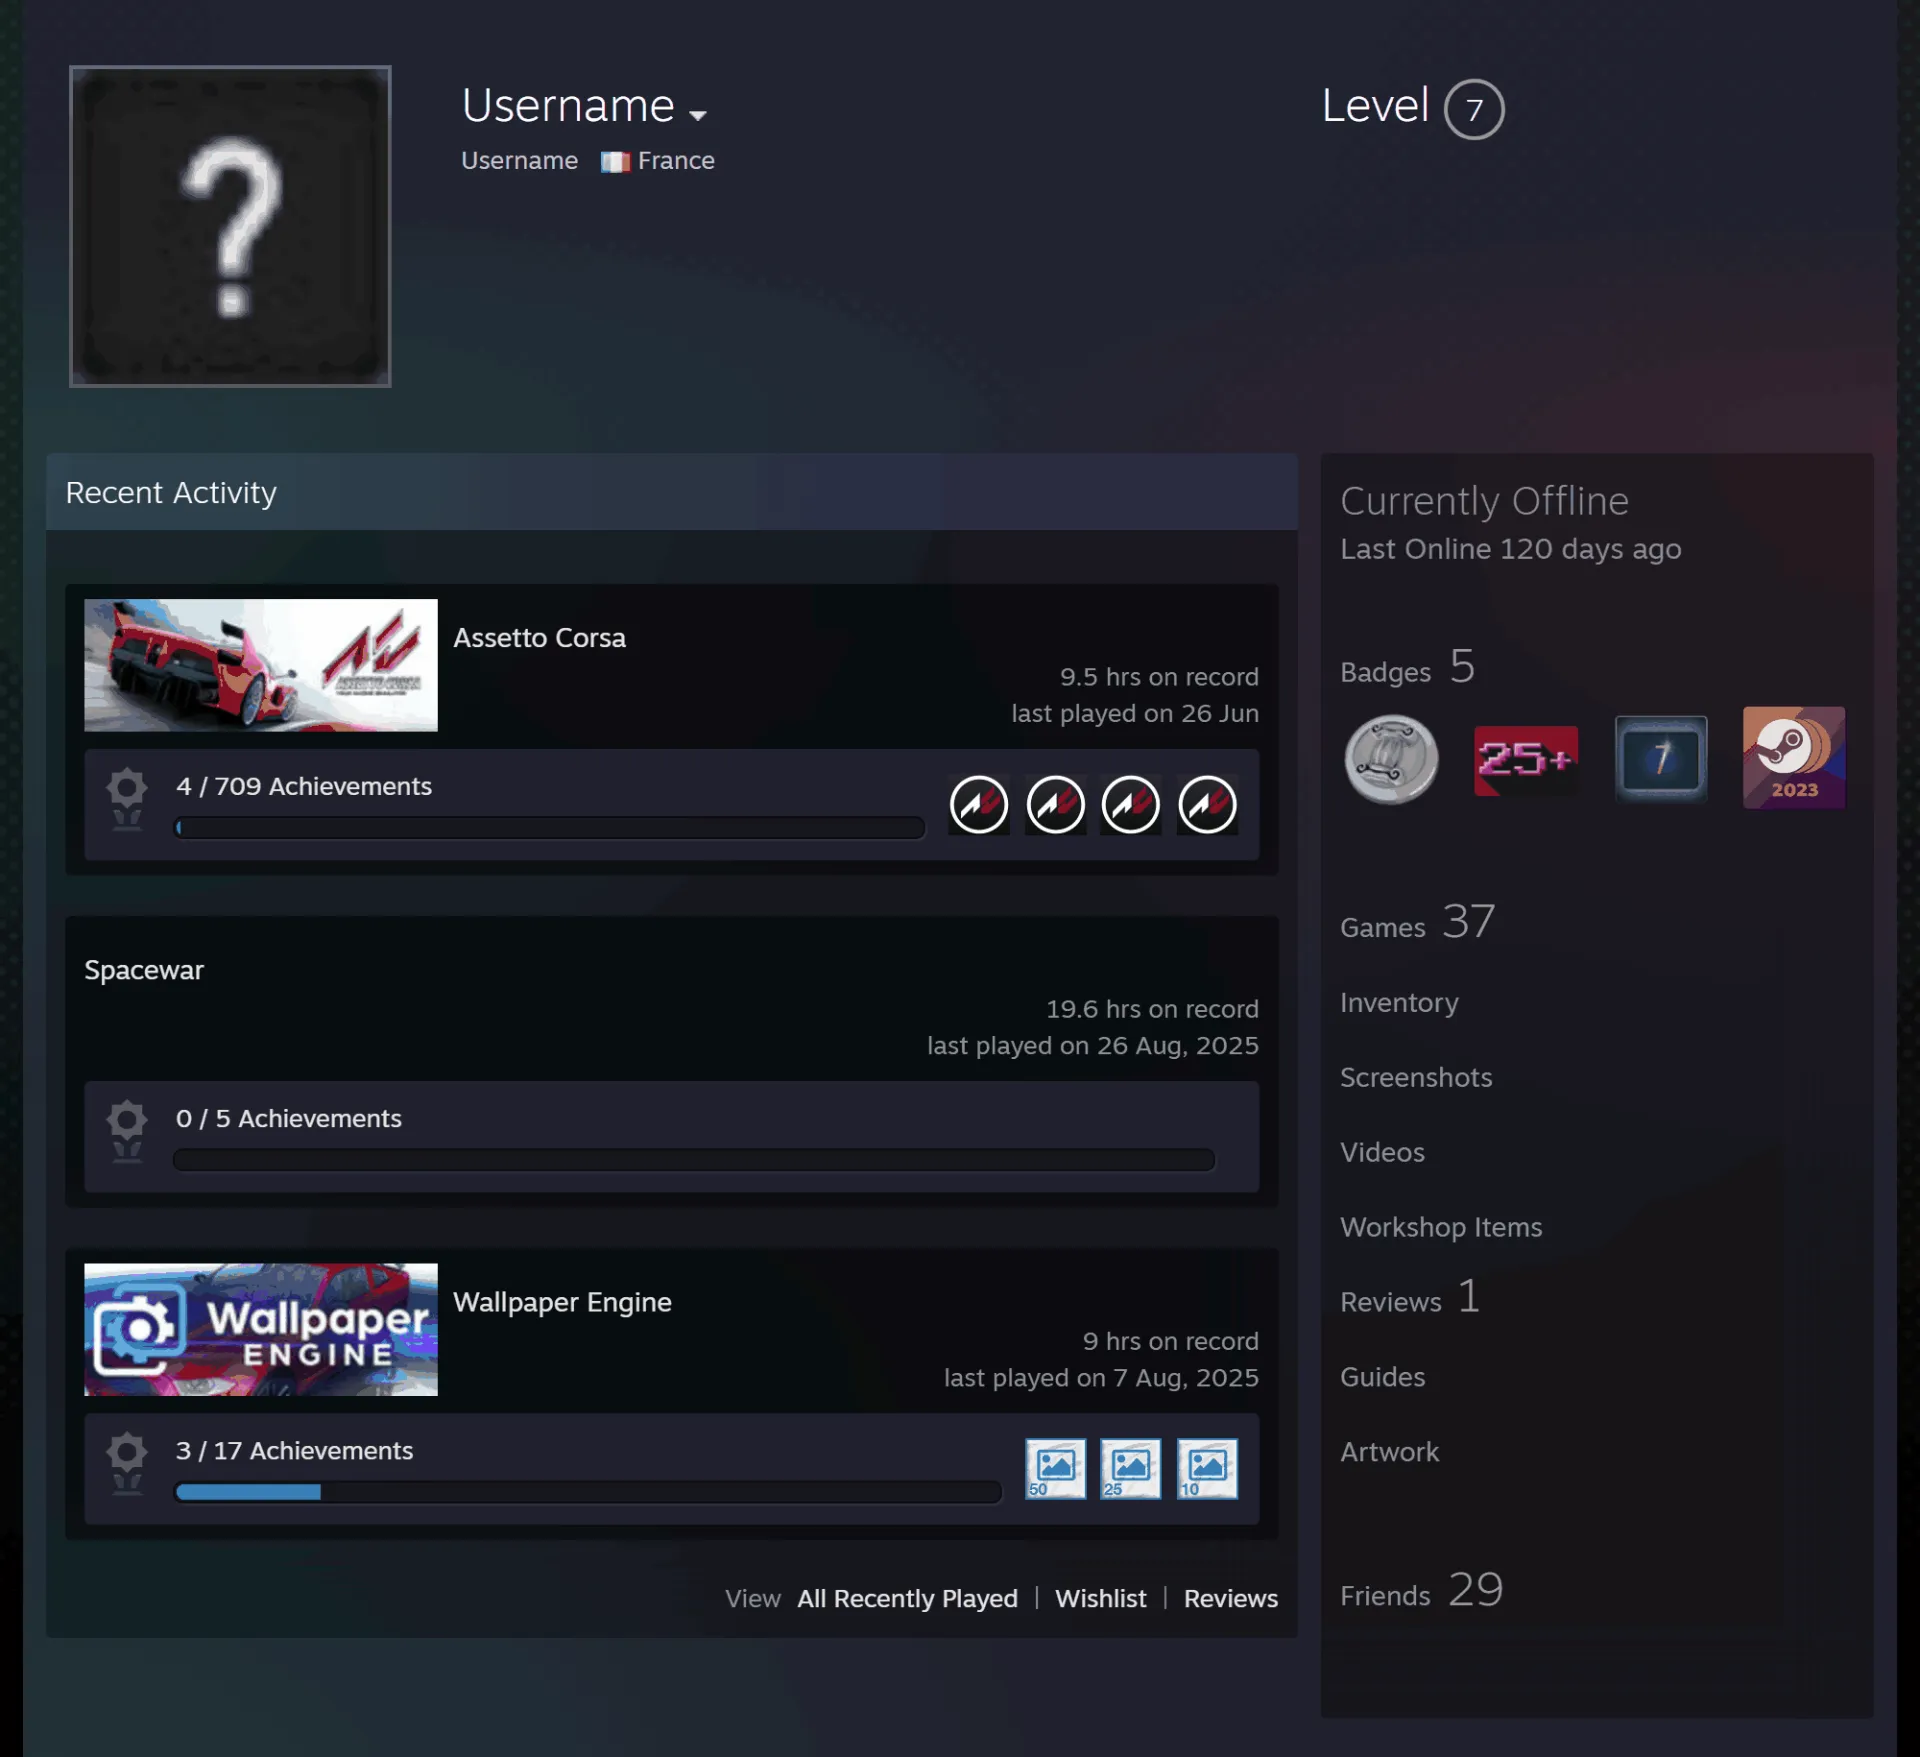The image size is (1920, 1757).
Task: Open the Reviews link beside Wishlist
Action: tap(1231, 1598)
